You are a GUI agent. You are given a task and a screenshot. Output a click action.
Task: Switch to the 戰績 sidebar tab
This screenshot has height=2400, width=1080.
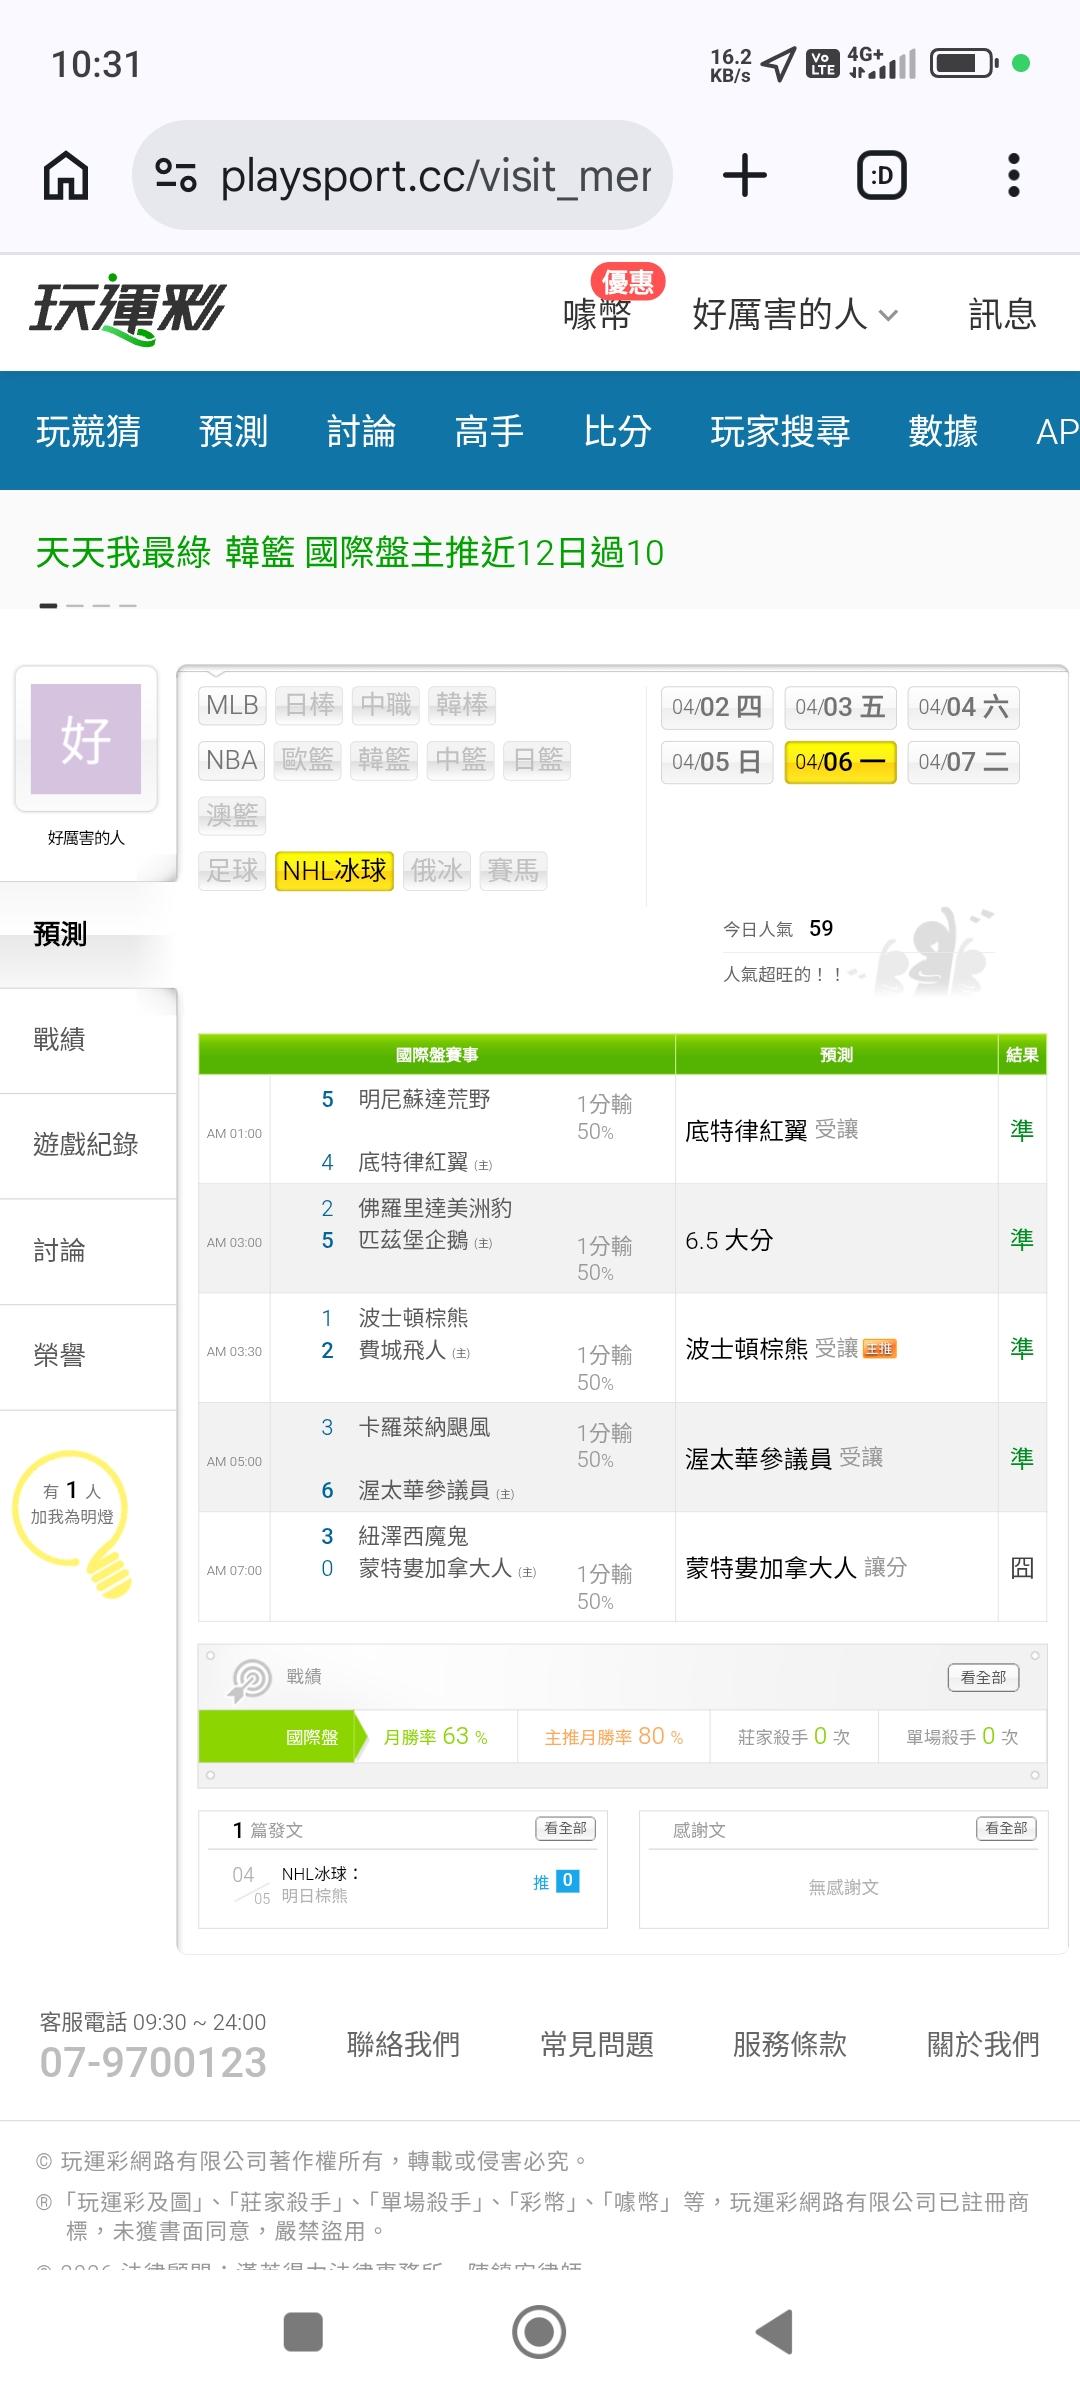60,1039
